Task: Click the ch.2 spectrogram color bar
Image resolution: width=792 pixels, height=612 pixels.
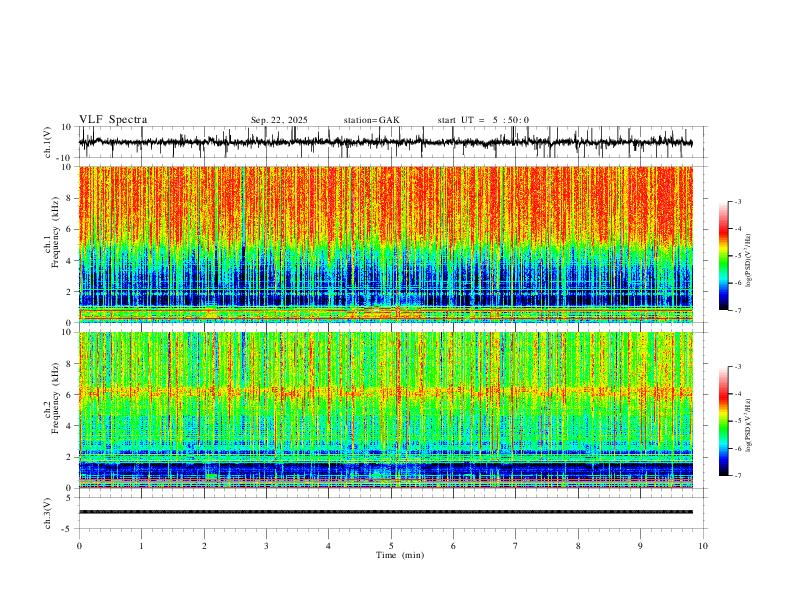Action: [x=723, y=421]
